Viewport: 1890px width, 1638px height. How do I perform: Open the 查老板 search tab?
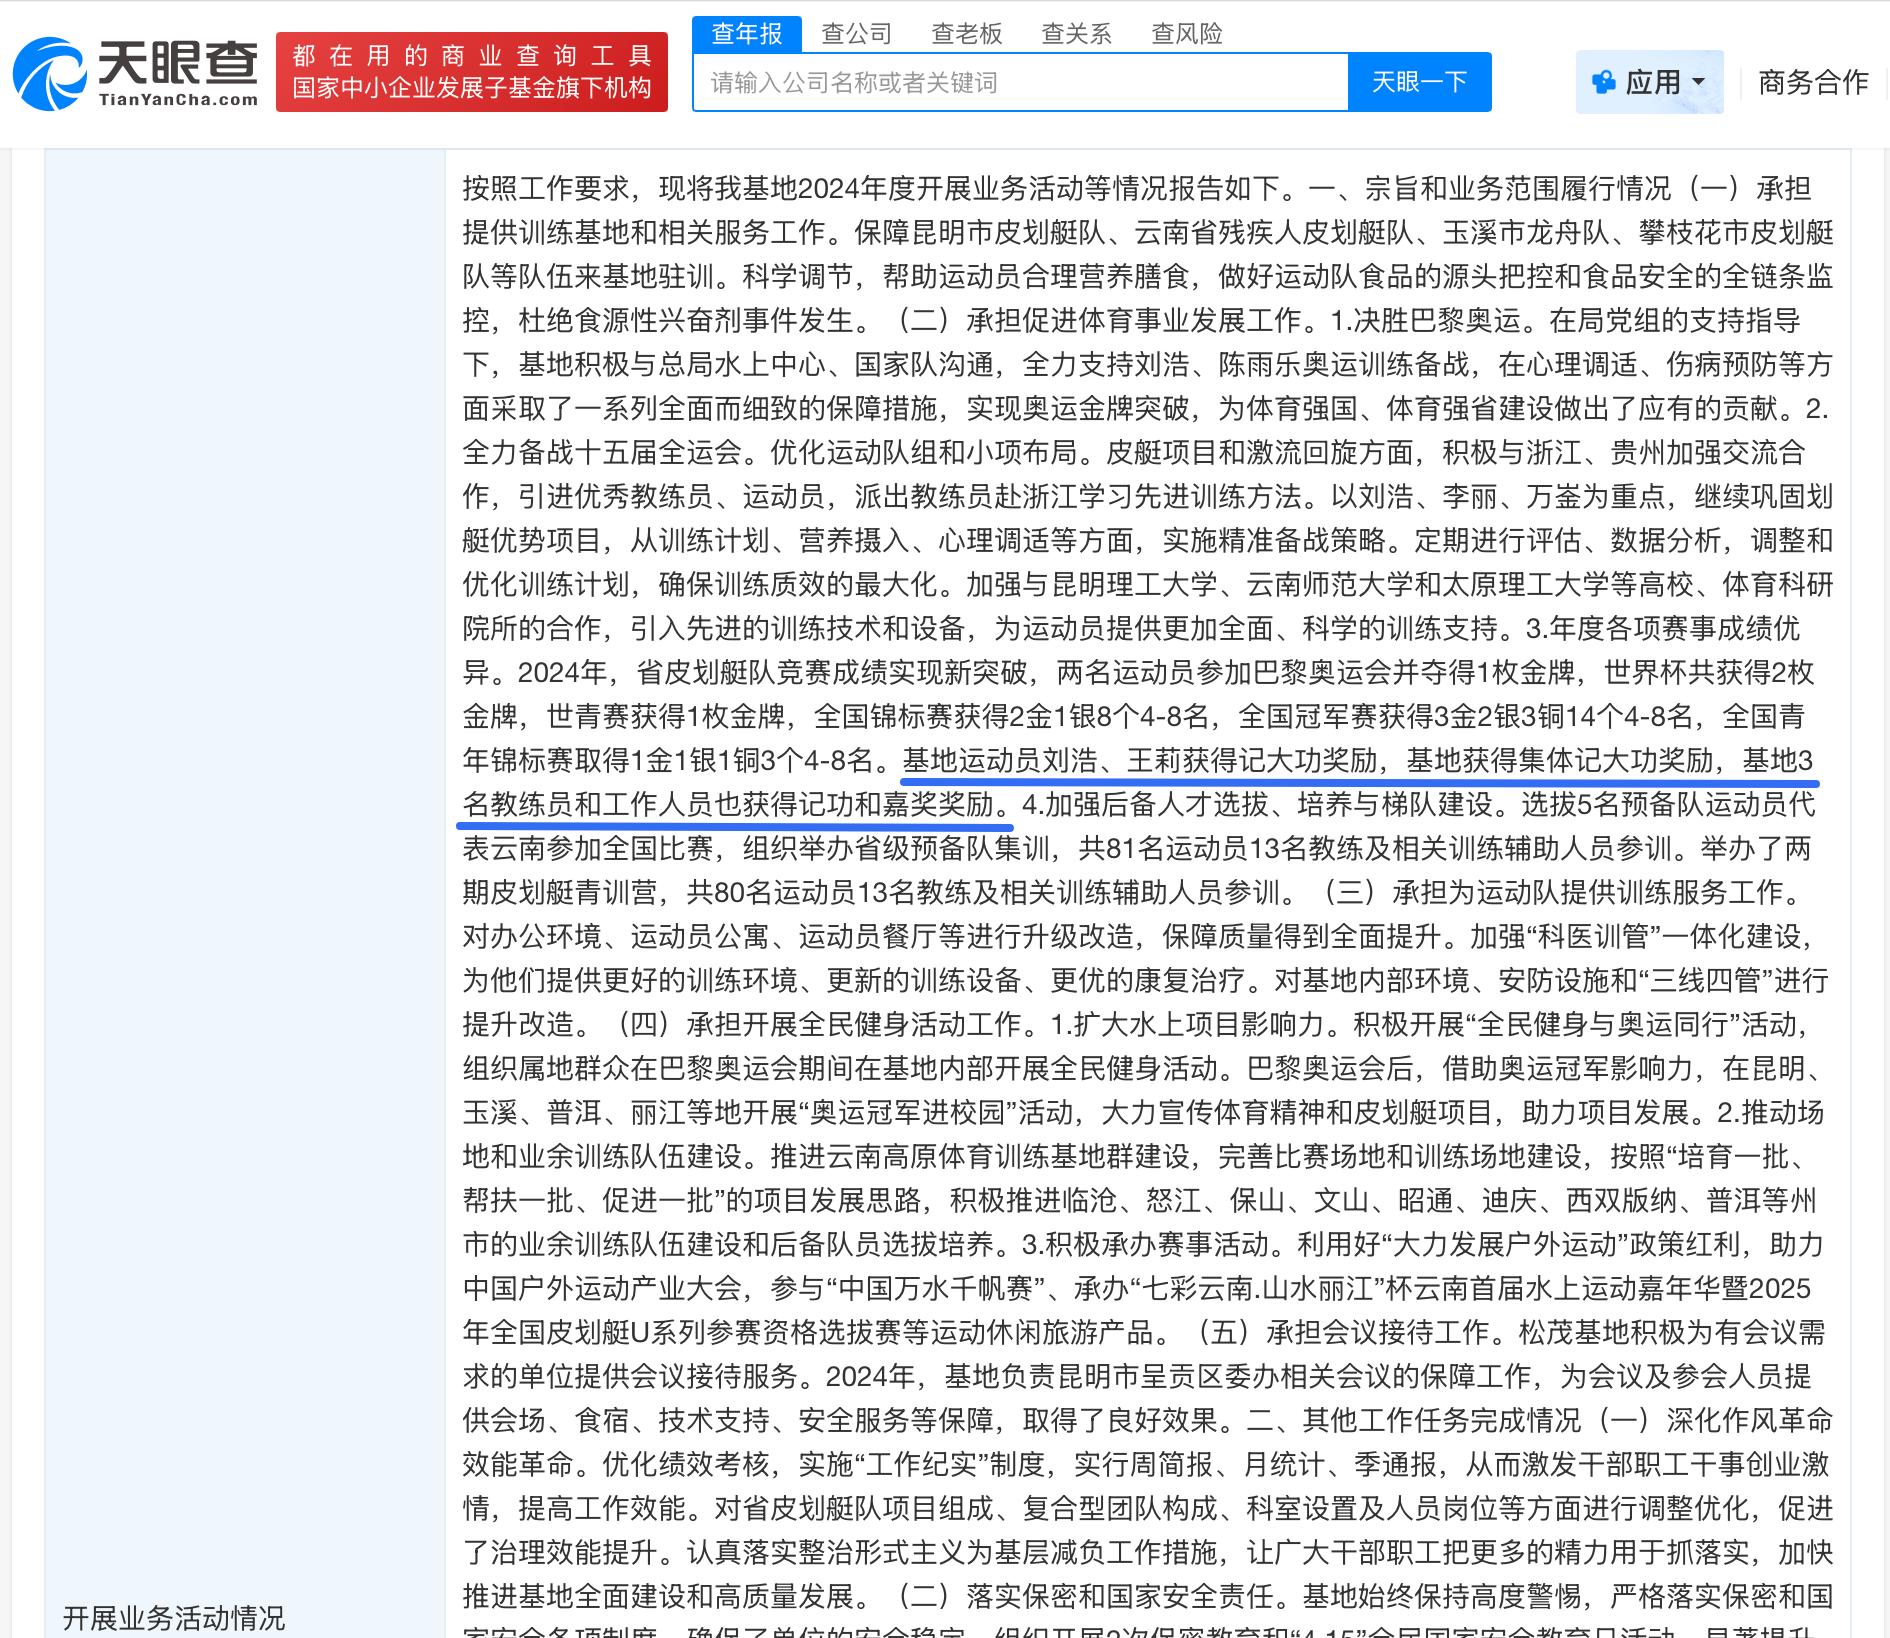click(x=966, y=34)
